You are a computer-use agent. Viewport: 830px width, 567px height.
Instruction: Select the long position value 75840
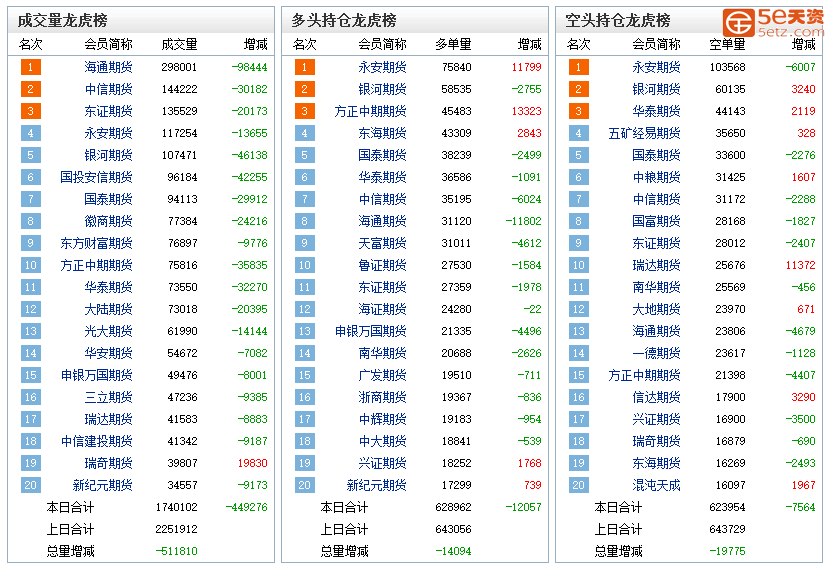(x=456, y=67)
